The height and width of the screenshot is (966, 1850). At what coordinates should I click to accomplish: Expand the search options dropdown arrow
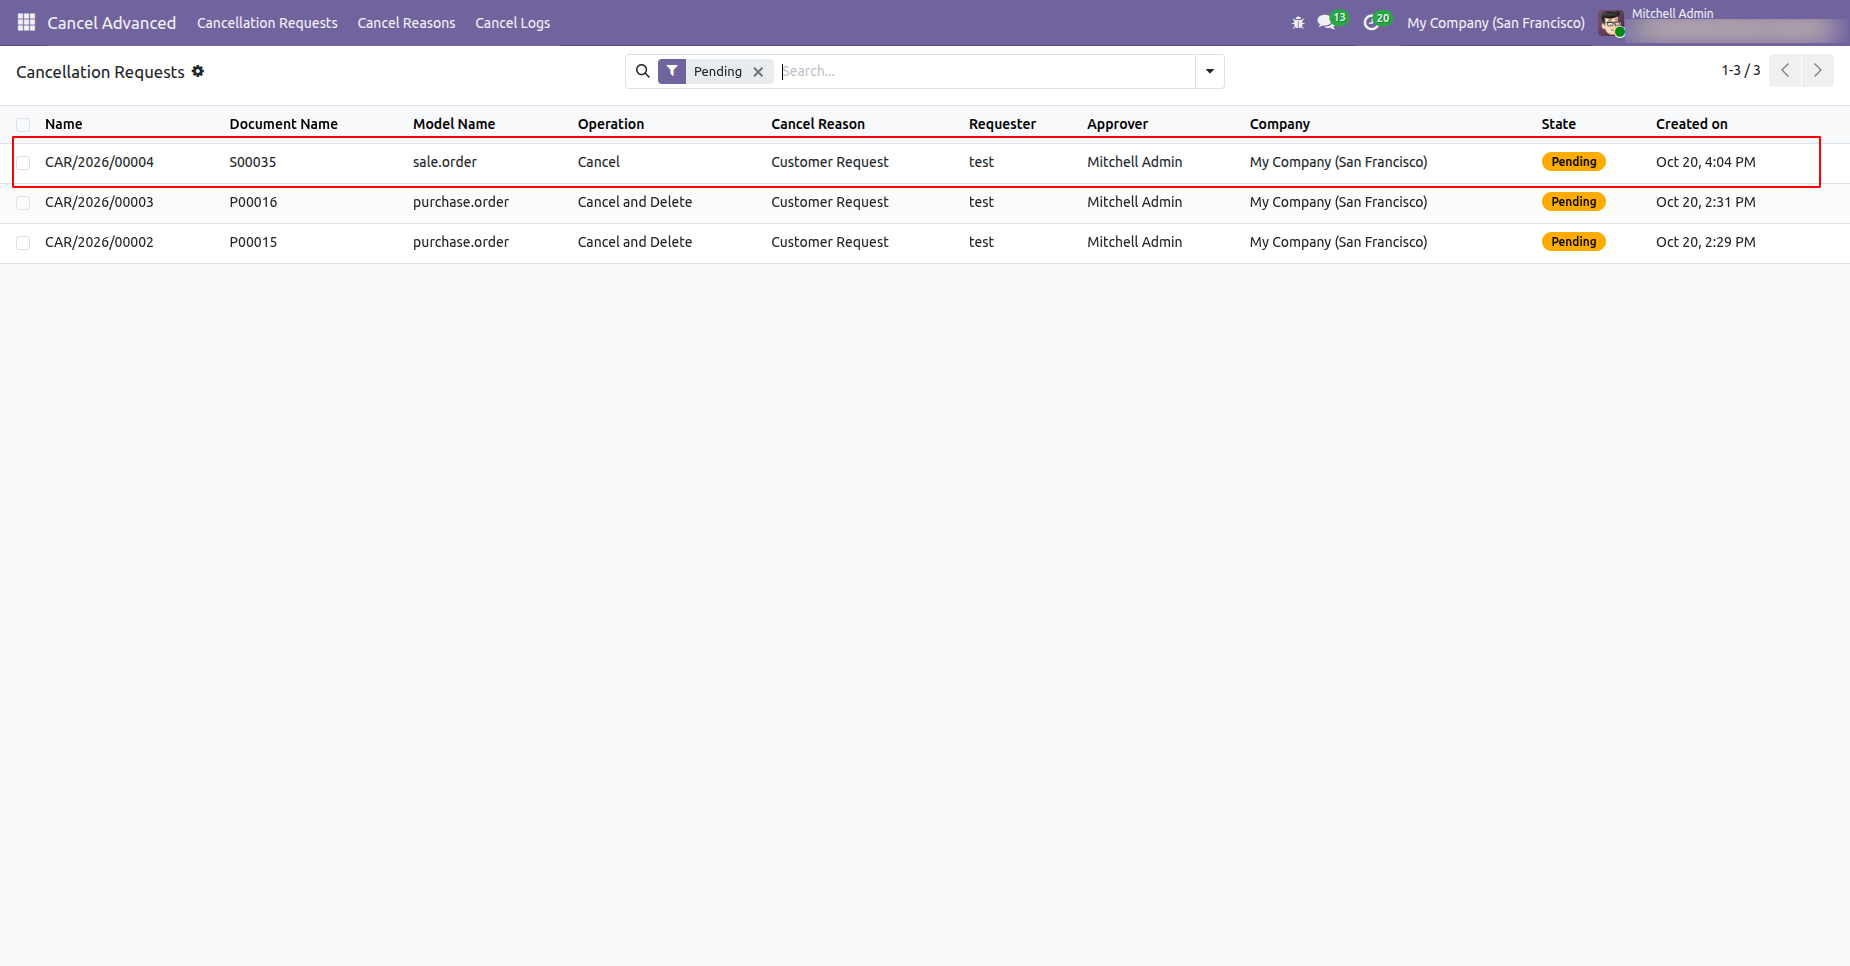click(1210, 71)
